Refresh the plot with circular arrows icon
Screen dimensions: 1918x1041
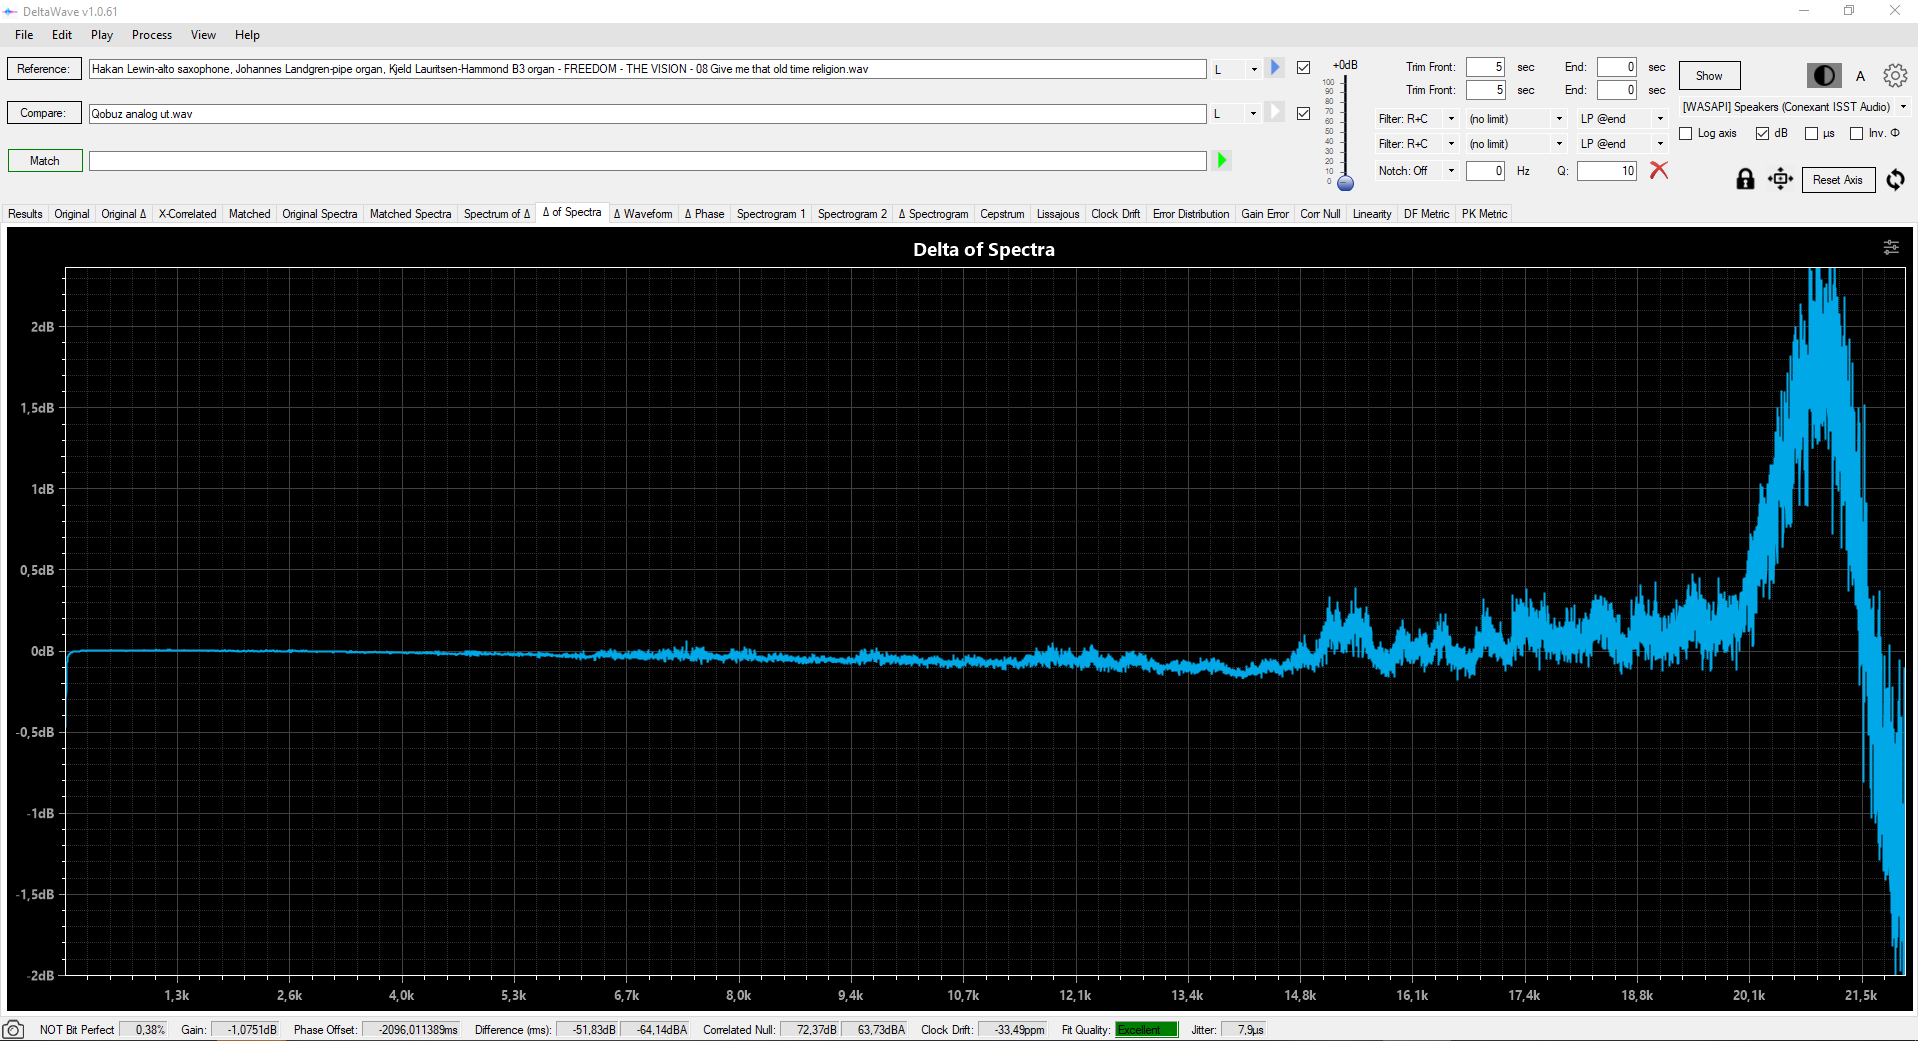pos(1896,179)
